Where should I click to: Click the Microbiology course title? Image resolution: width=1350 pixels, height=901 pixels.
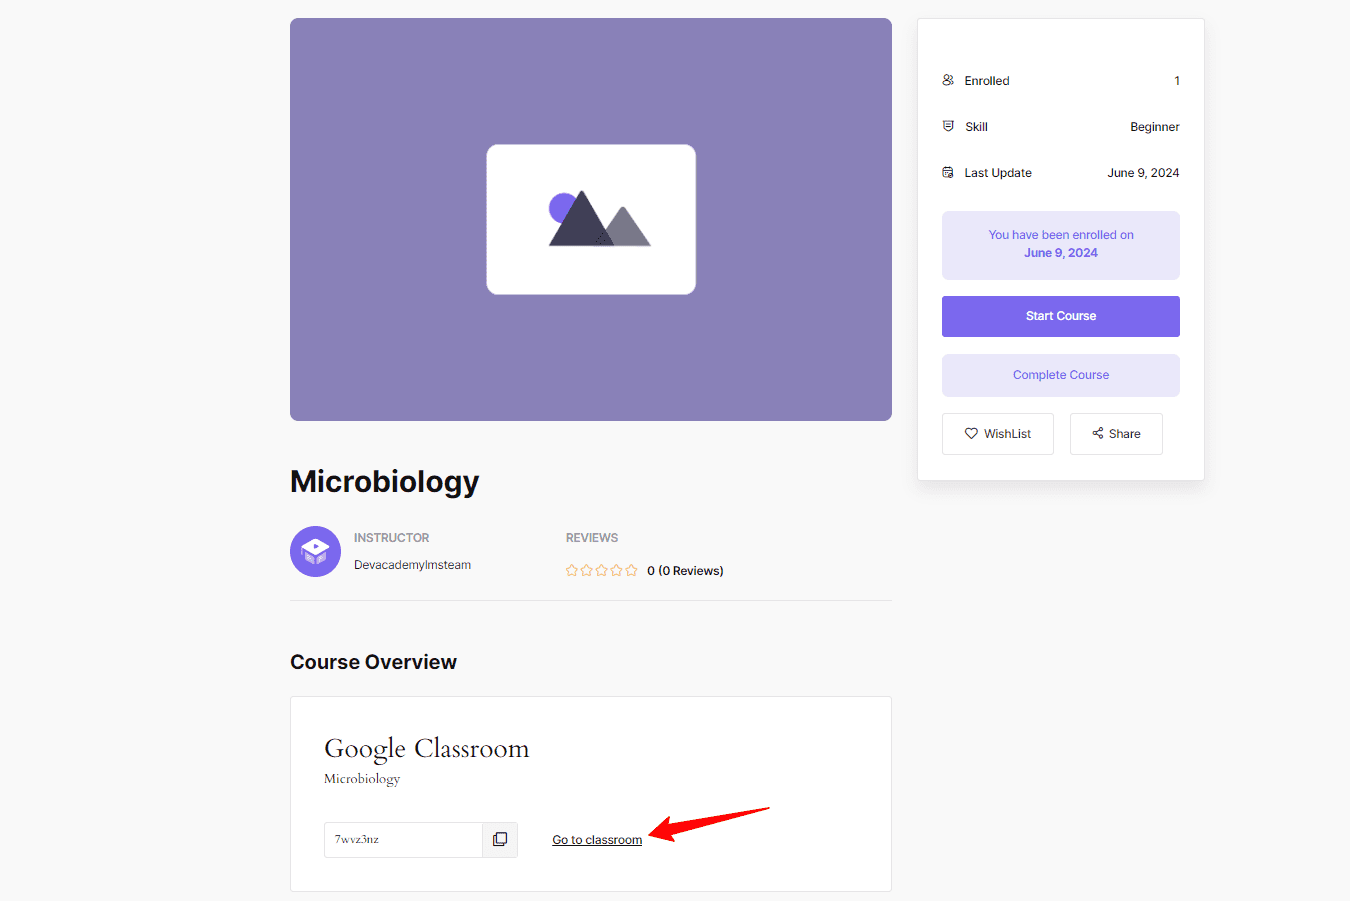pos(384,481)
